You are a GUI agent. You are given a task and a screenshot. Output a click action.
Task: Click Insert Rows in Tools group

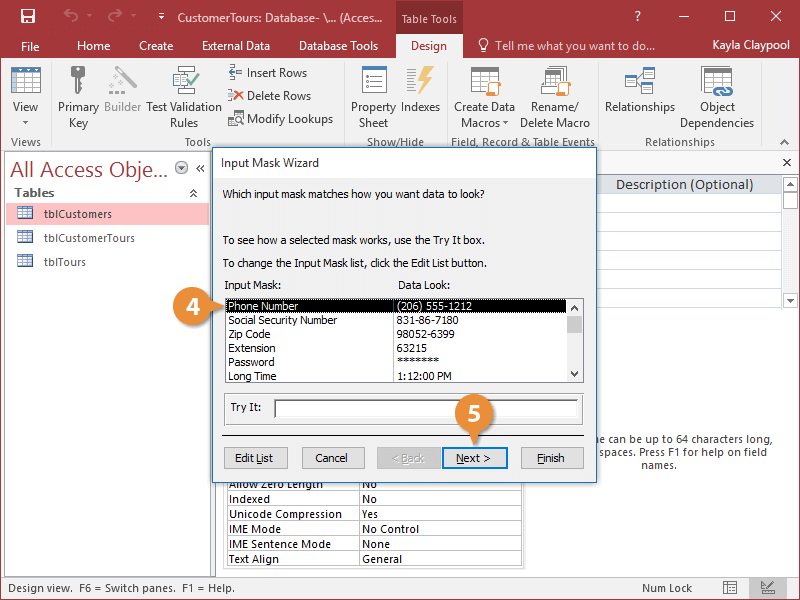pyautogui.click(x=268, y=72)
